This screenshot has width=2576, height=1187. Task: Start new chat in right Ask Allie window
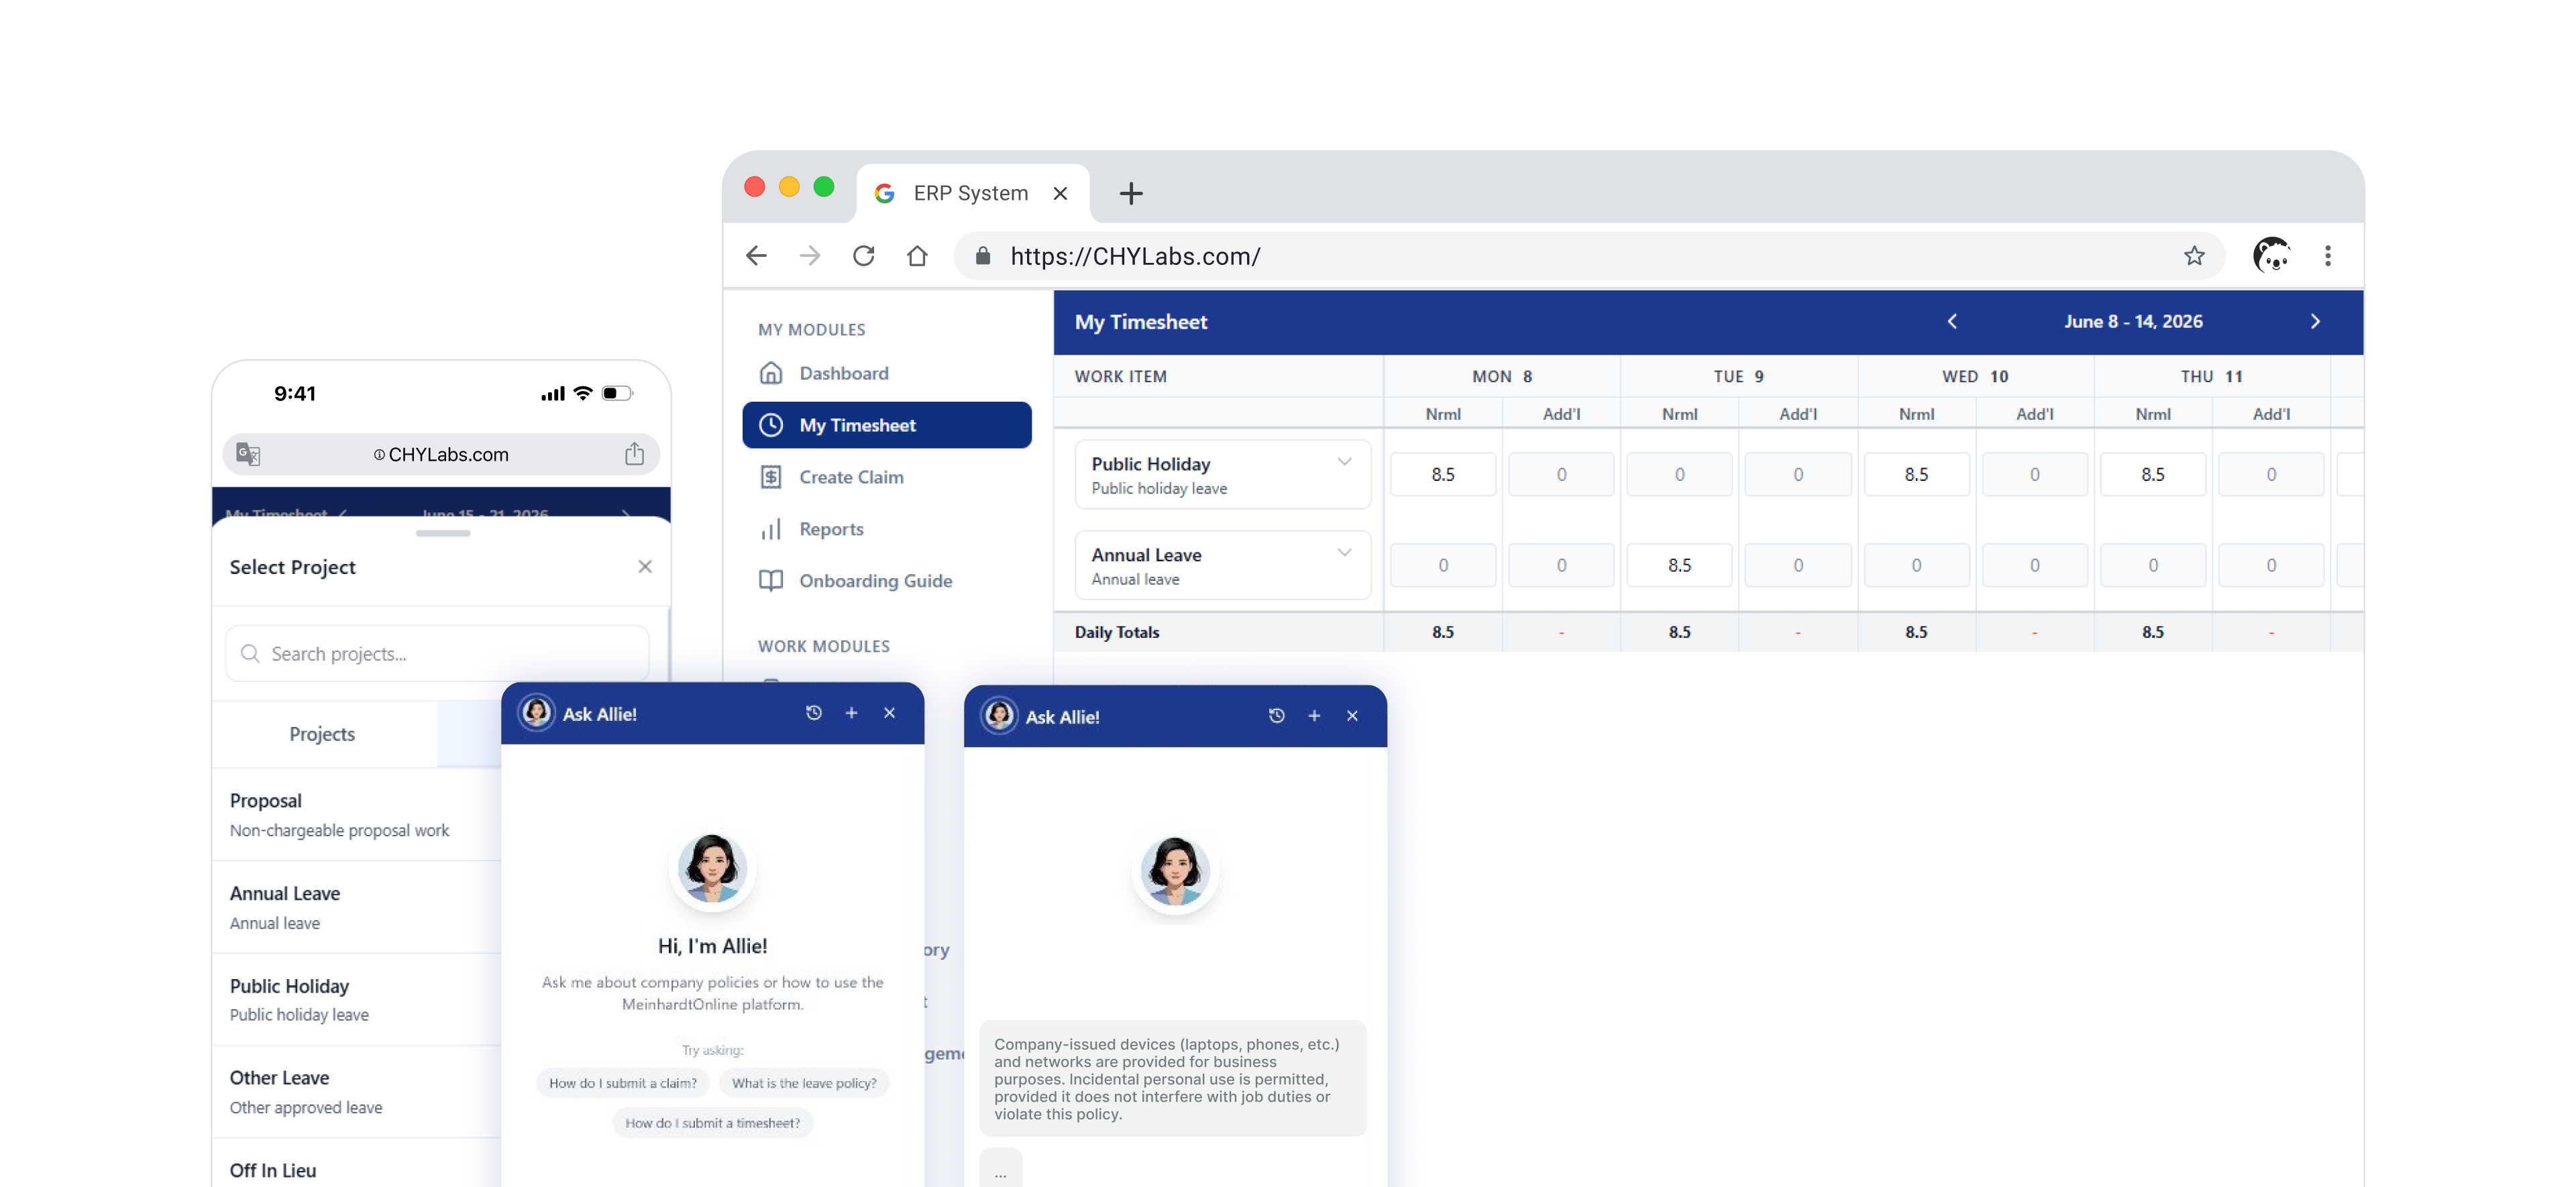point(1314,716)
